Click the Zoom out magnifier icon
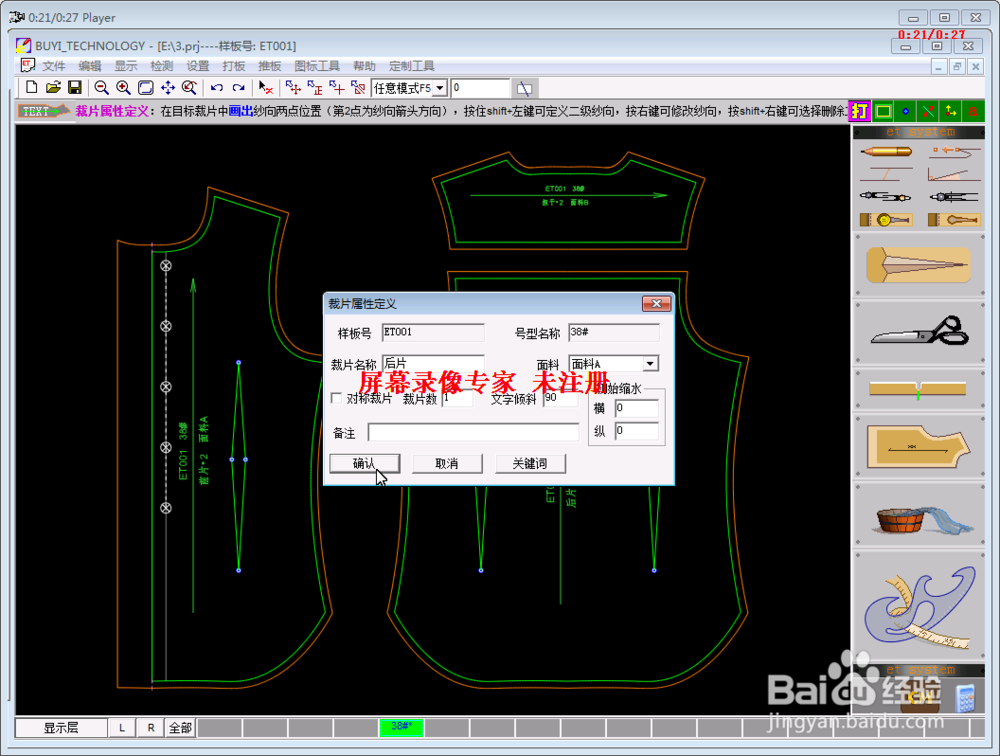1000x756 pixels. click(x=101, y=87)
